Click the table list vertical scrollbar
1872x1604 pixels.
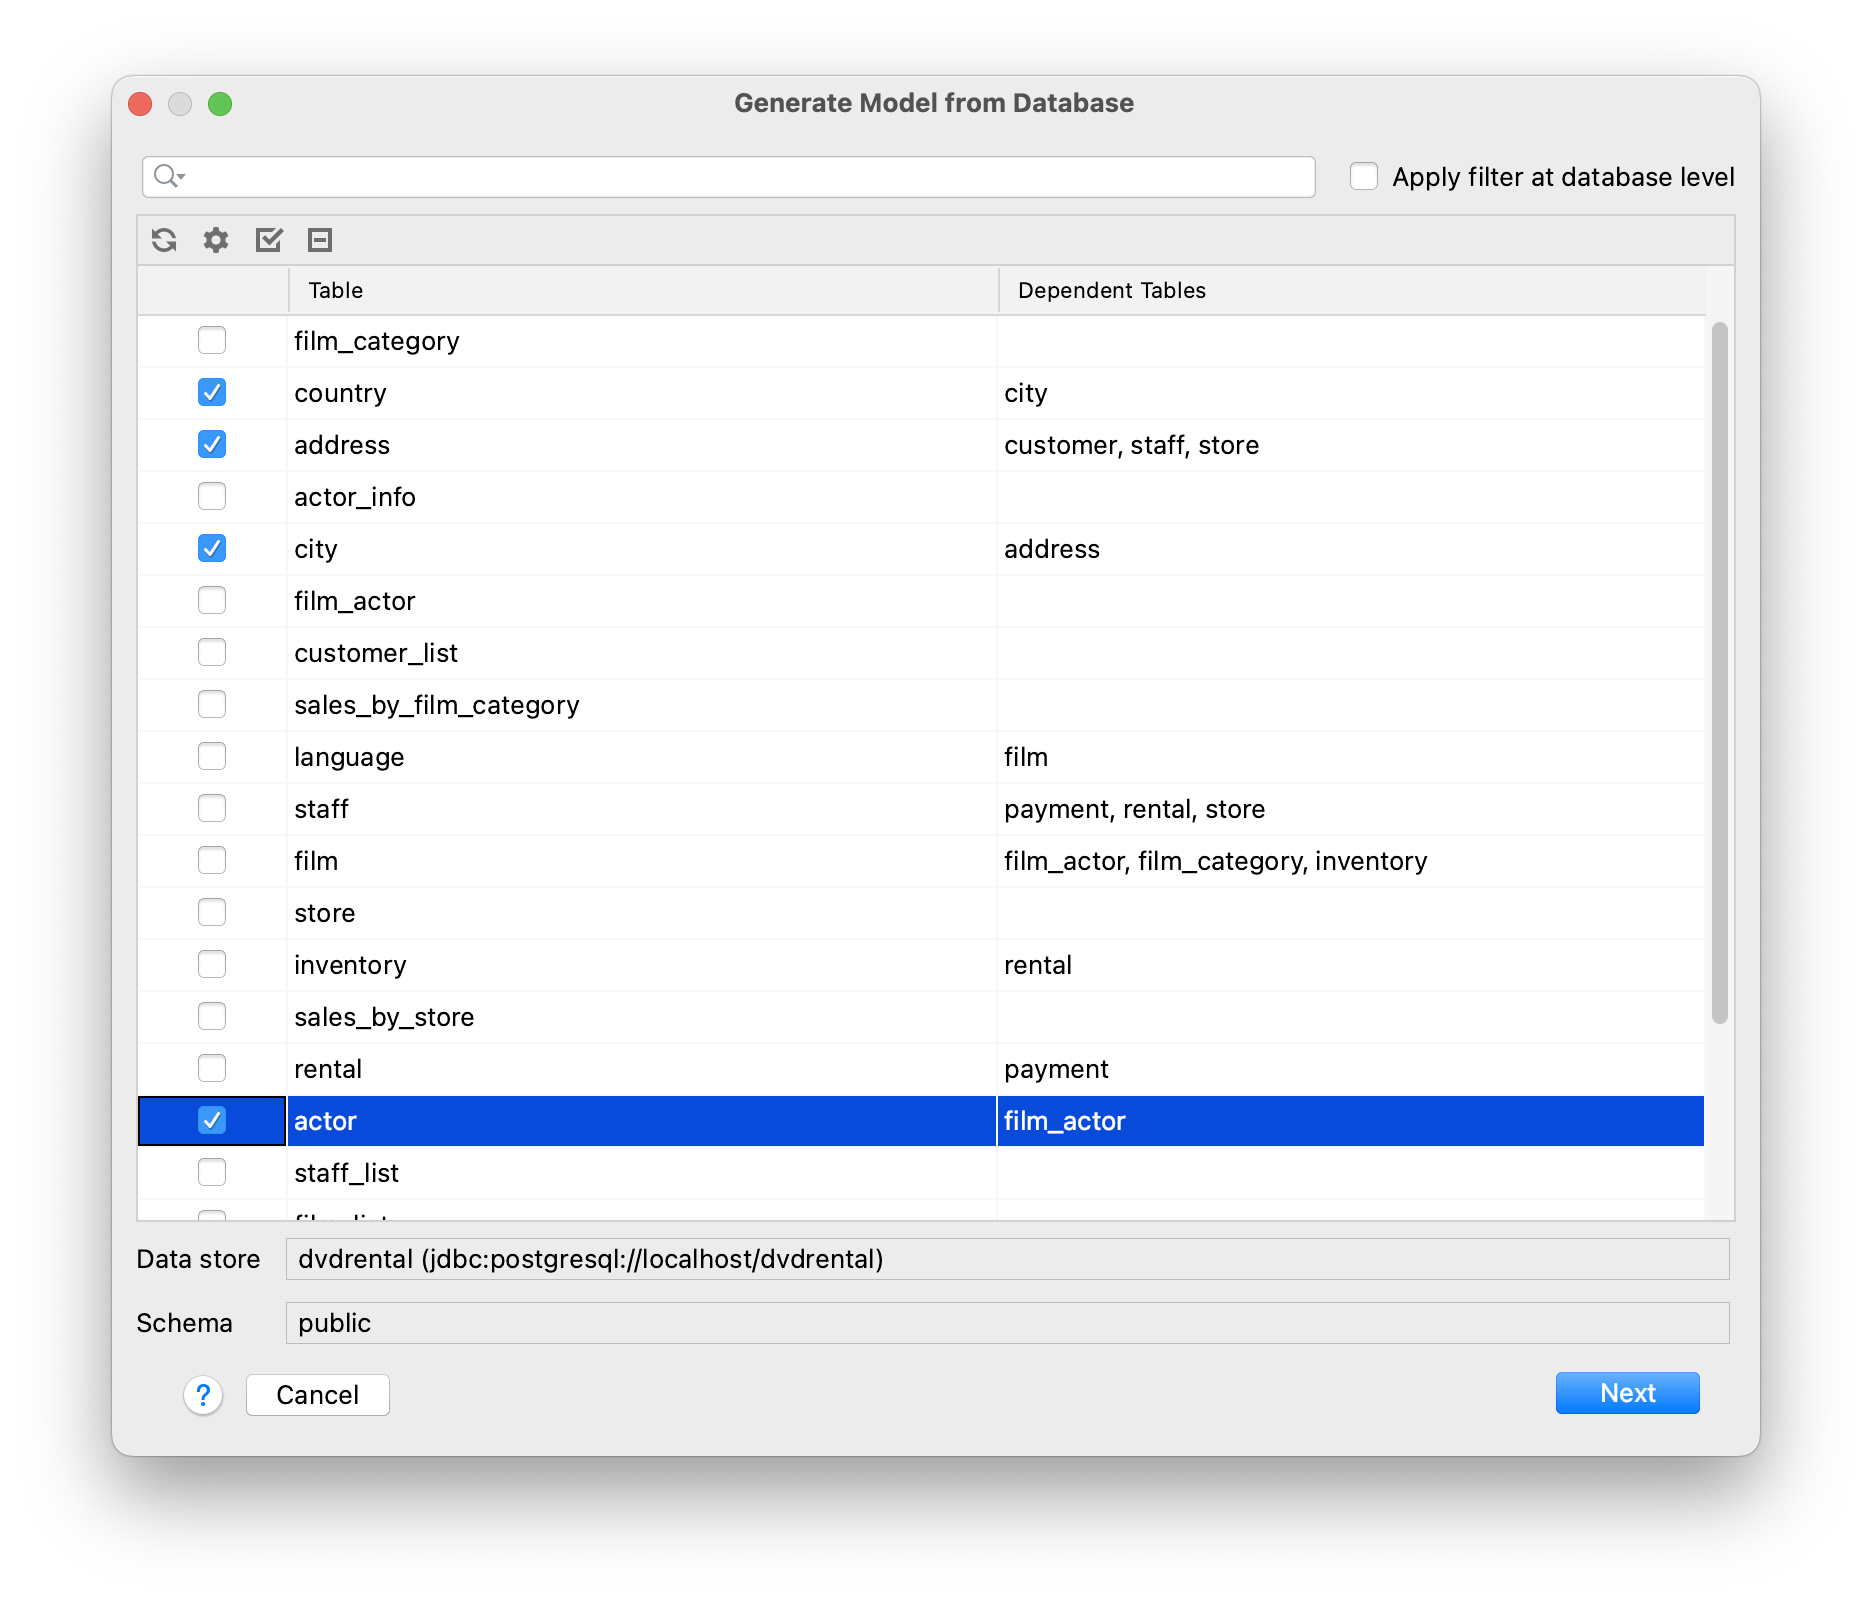coord(1719,672)
